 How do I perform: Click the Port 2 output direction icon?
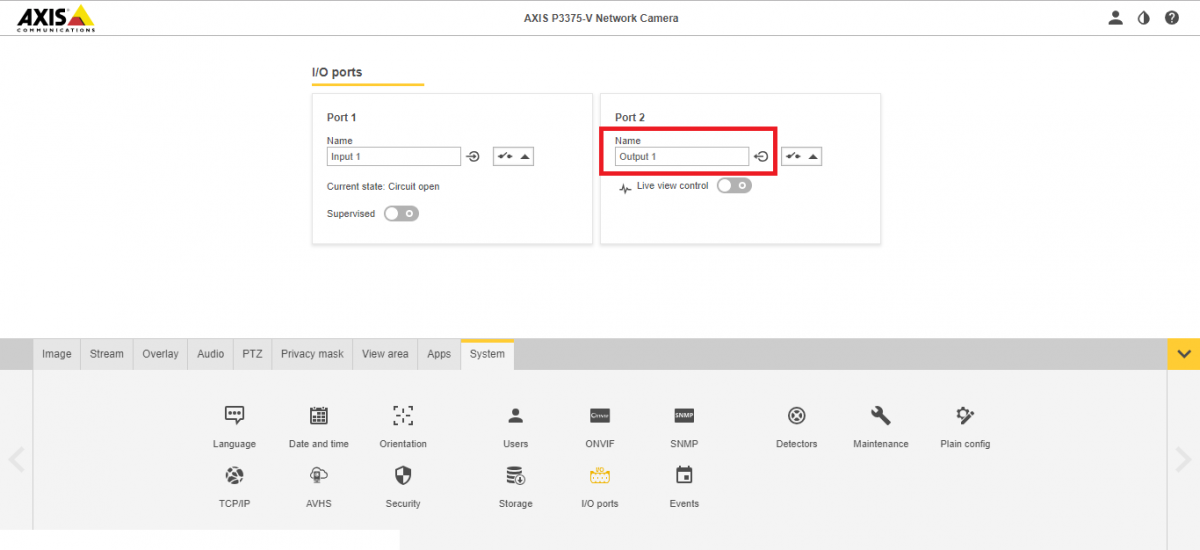[762, 156]
